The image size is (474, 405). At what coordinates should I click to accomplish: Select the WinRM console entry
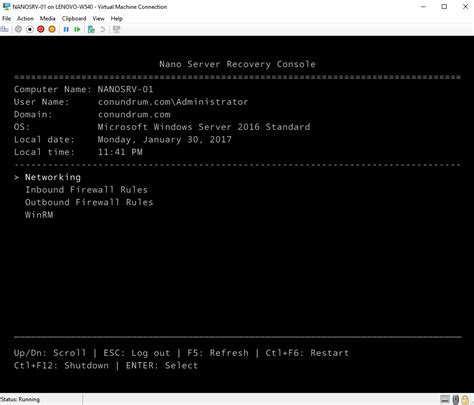pos(39,215)
